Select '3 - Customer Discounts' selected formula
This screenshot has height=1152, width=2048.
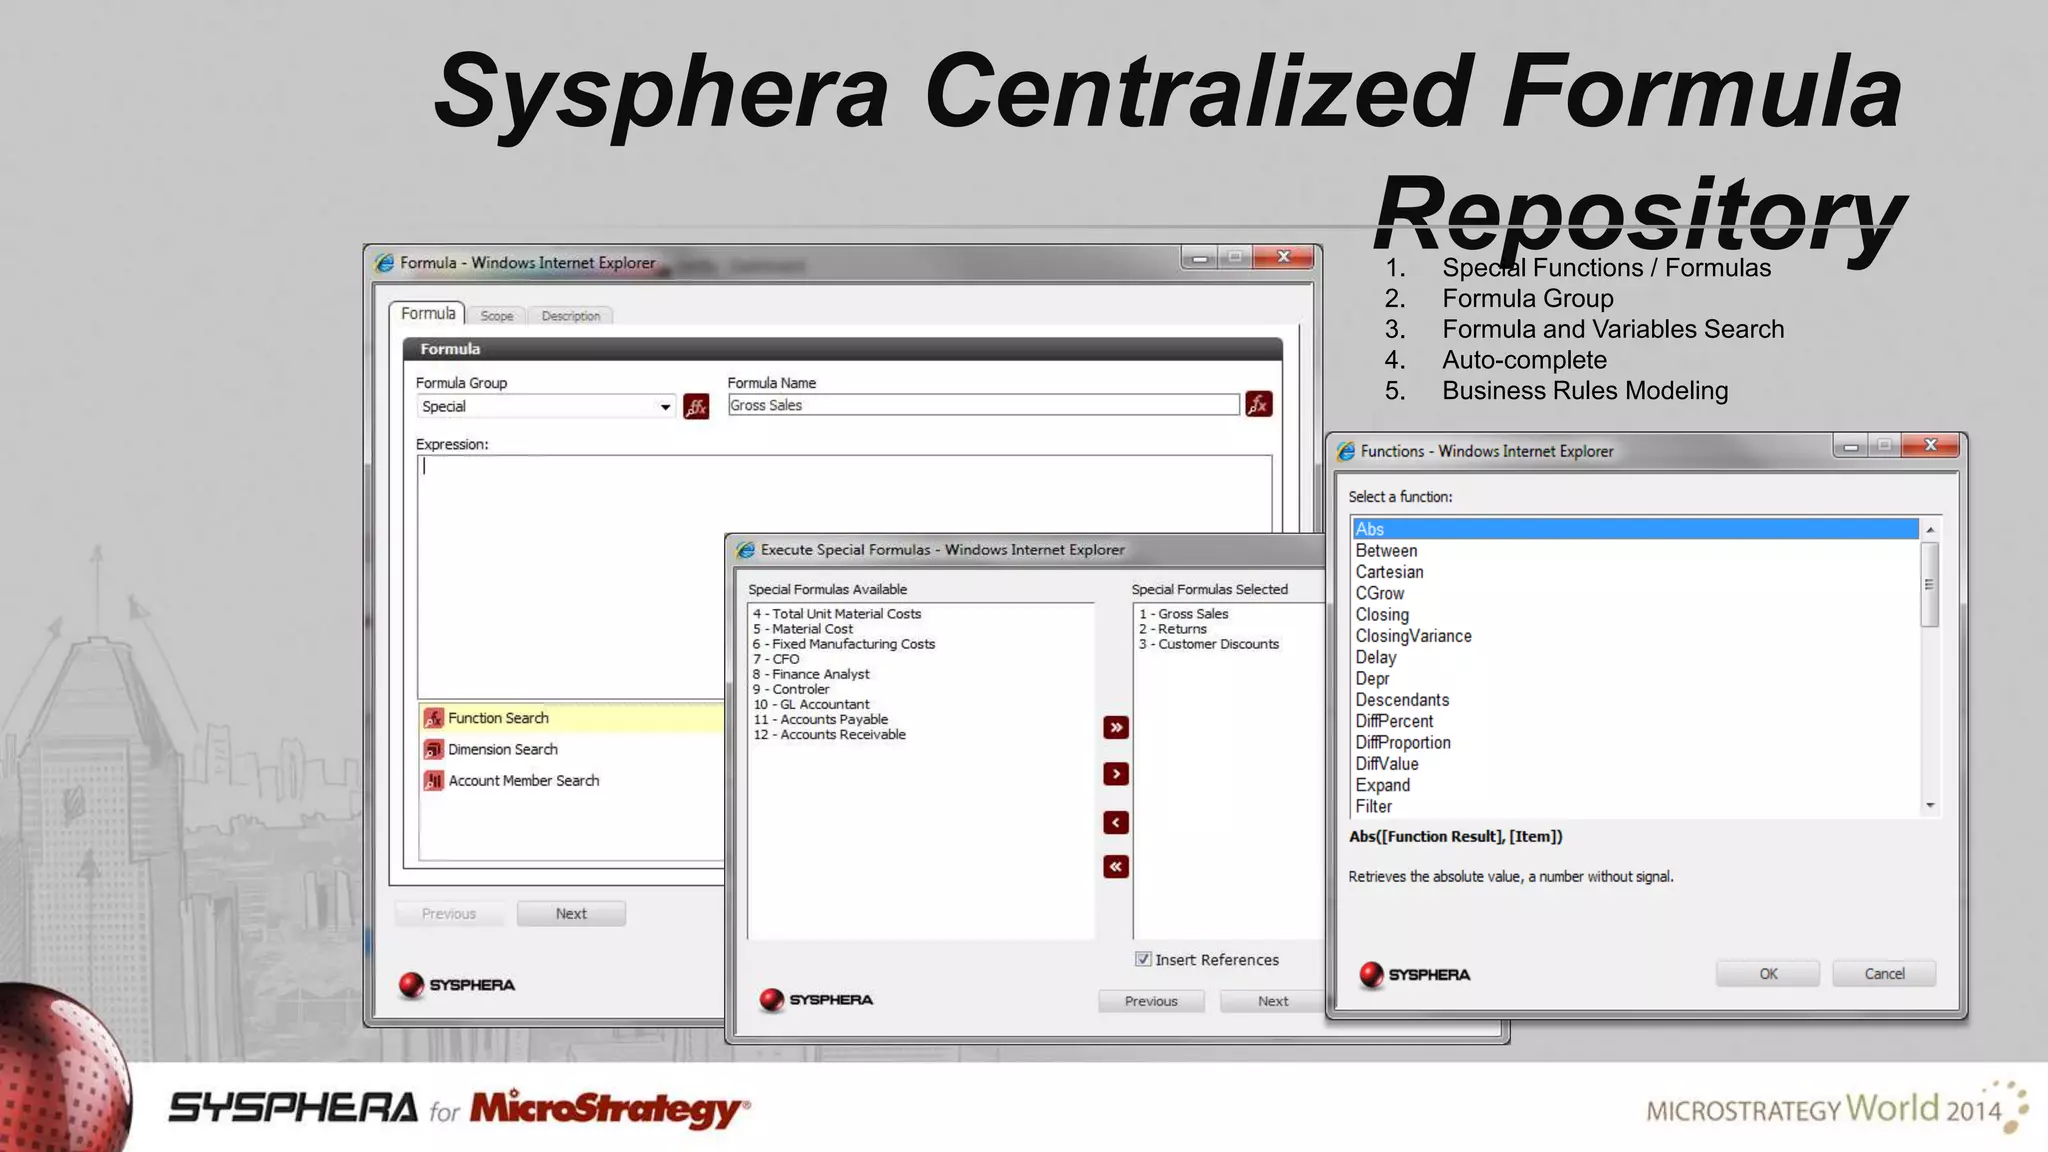(1209, 644)
